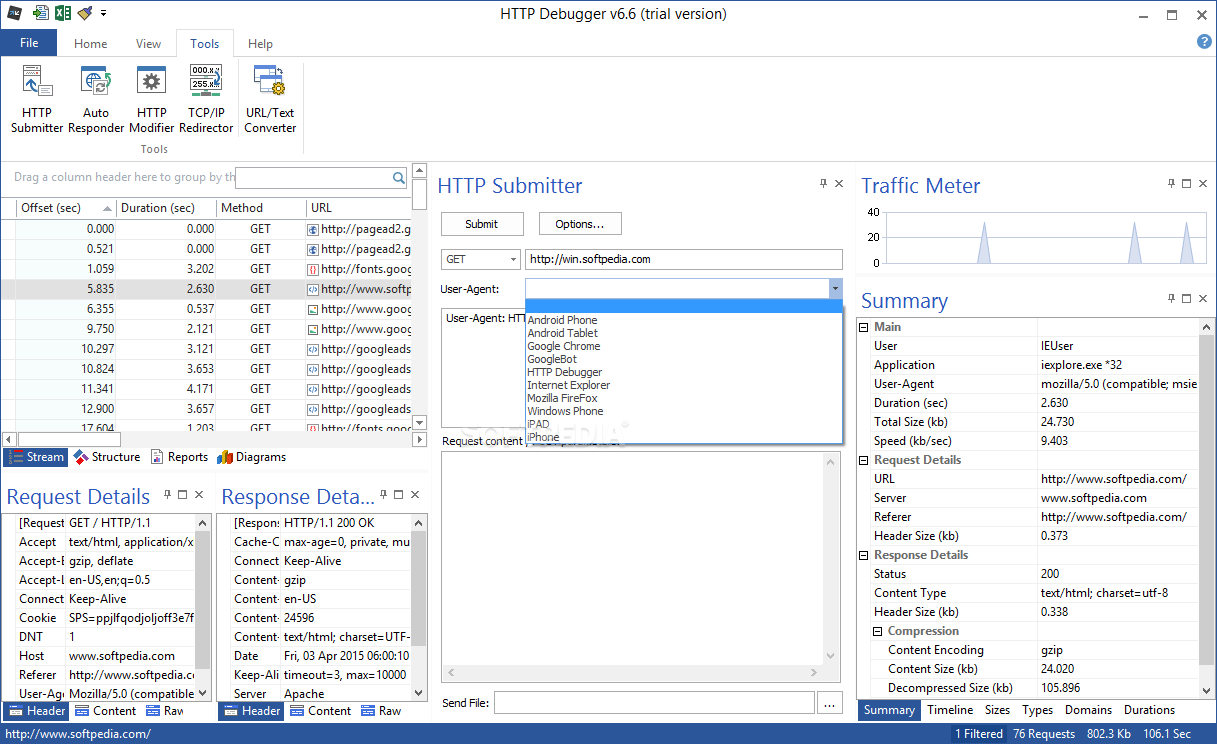Select the request row with offset 12.900

click(x=206, y=409)
